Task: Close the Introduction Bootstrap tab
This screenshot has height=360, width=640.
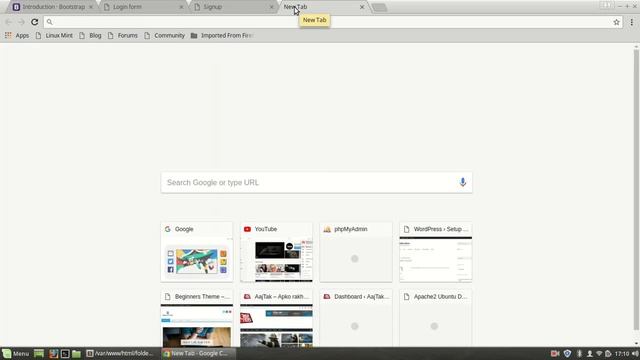Action: click(x=91, y=7)
